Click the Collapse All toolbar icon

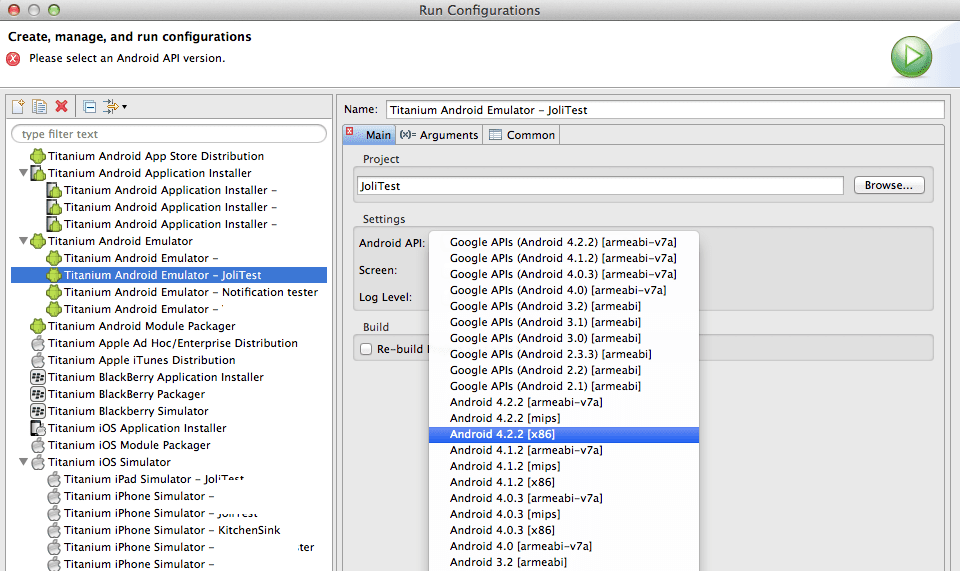89,106
